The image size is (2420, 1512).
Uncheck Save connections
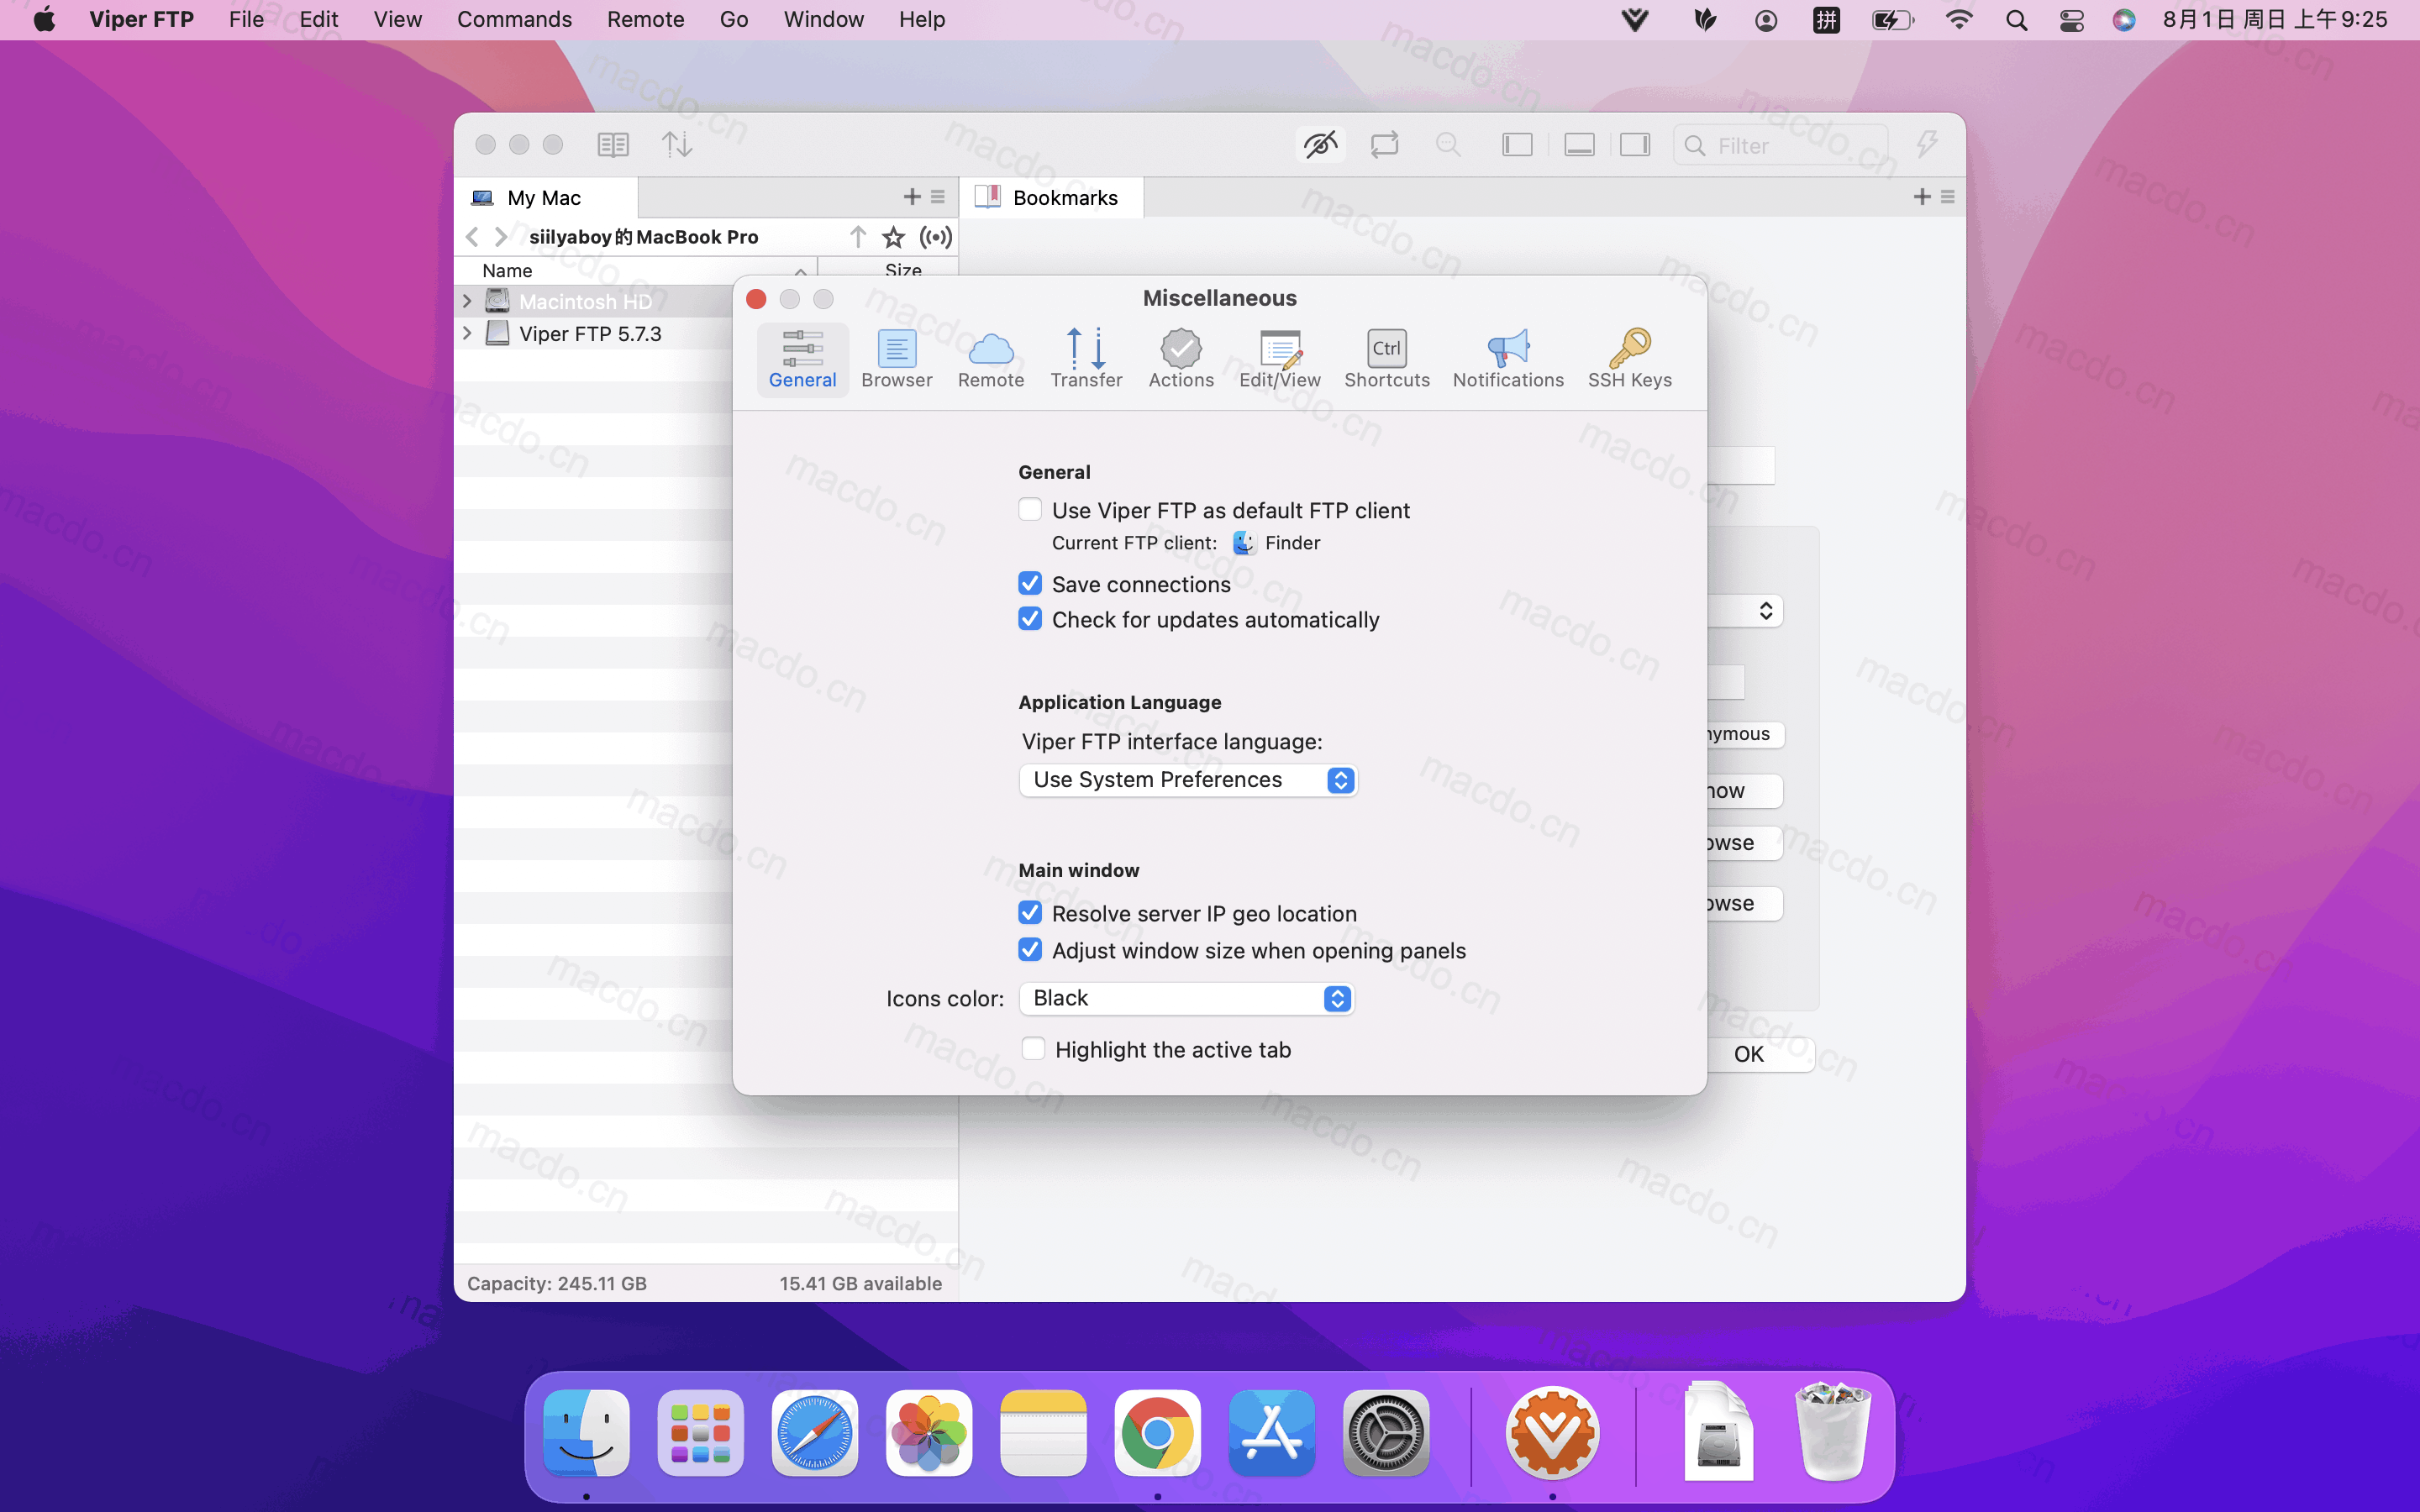pyautogui.click(x=1030, y=584)
